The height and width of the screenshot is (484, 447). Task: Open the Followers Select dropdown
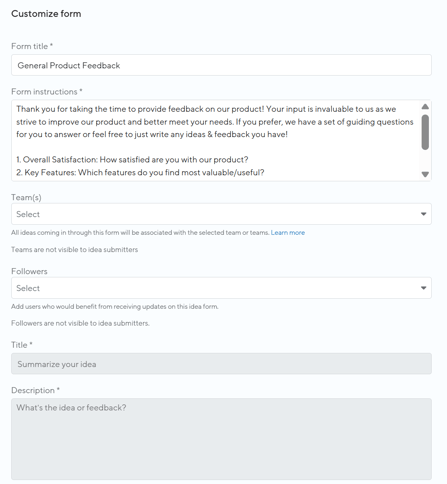(x=221, y=288)
